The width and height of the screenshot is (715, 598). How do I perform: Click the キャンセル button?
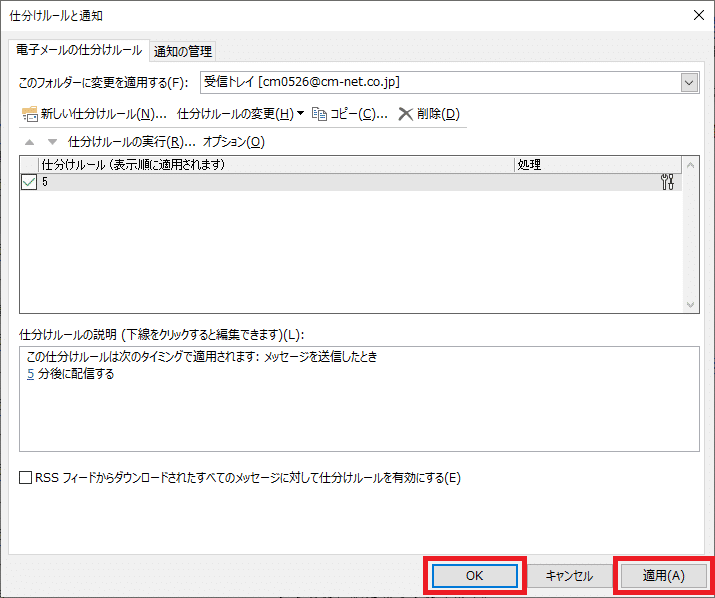pos(569,576)
